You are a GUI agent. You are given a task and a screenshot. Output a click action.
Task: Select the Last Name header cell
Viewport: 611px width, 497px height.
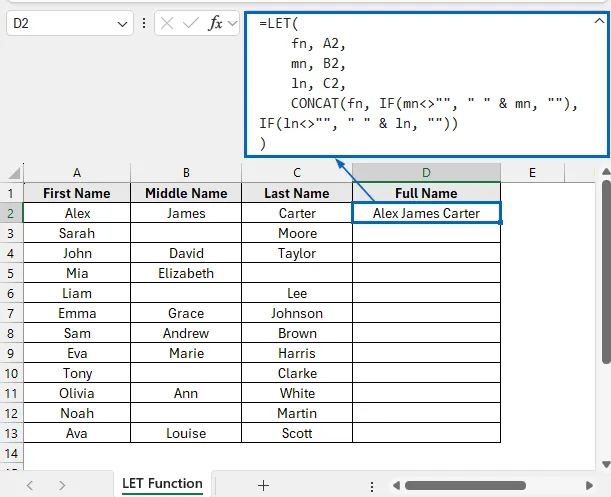(x=297, y=193)
